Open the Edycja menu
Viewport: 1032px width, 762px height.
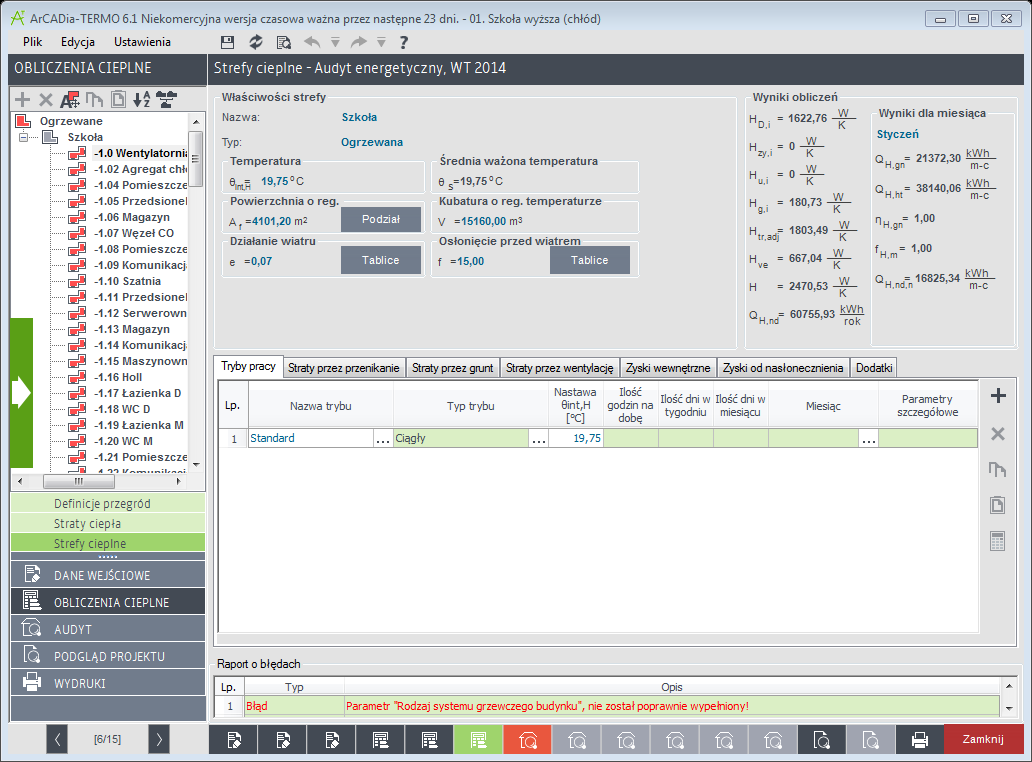click(78, 41)
